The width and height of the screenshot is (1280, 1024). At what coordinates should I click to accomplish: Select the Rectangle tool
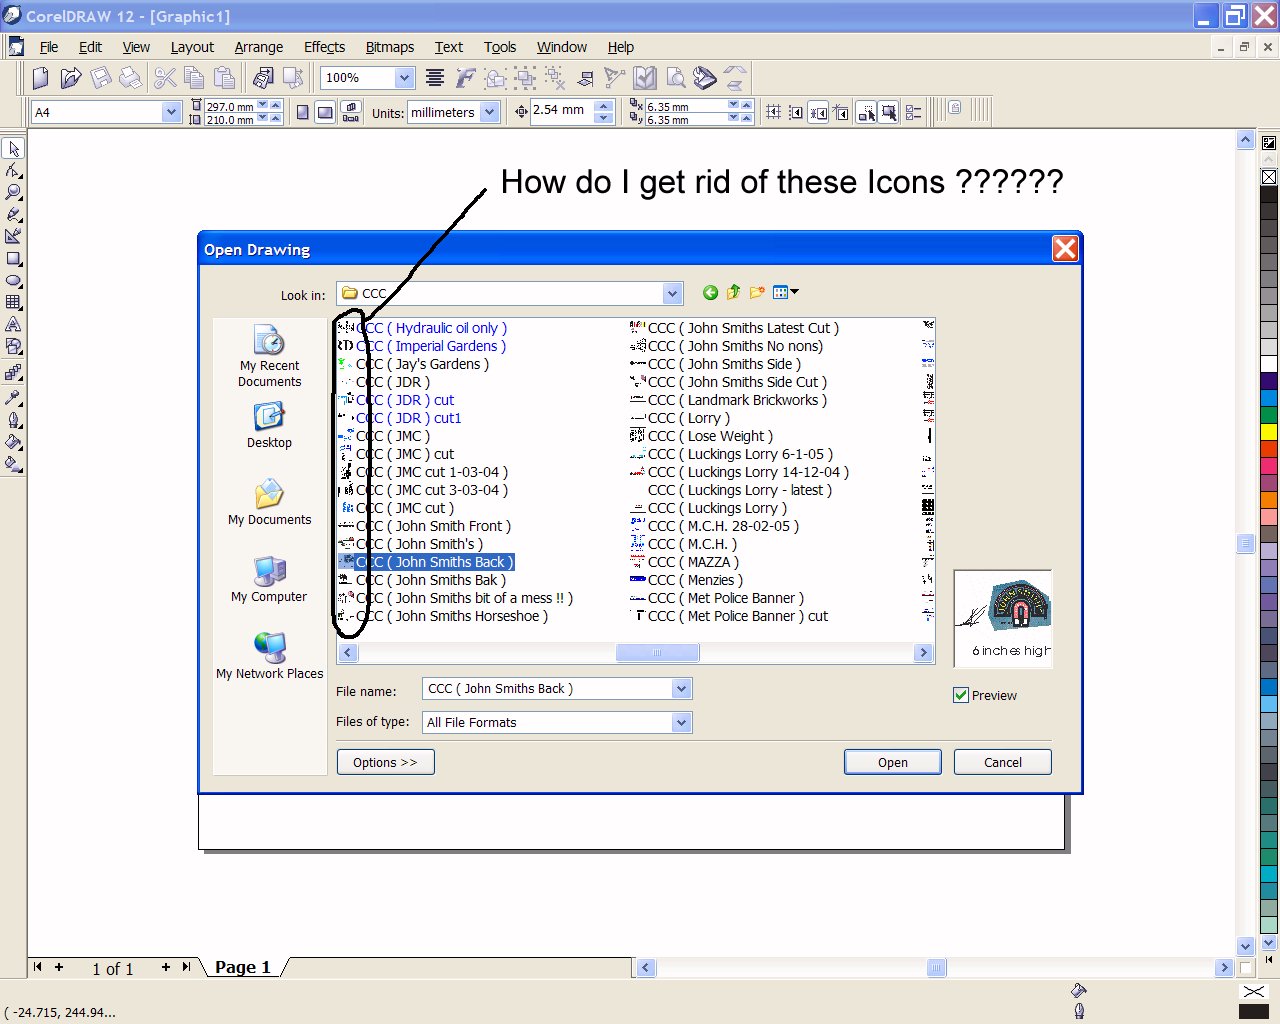click(13, 259)
